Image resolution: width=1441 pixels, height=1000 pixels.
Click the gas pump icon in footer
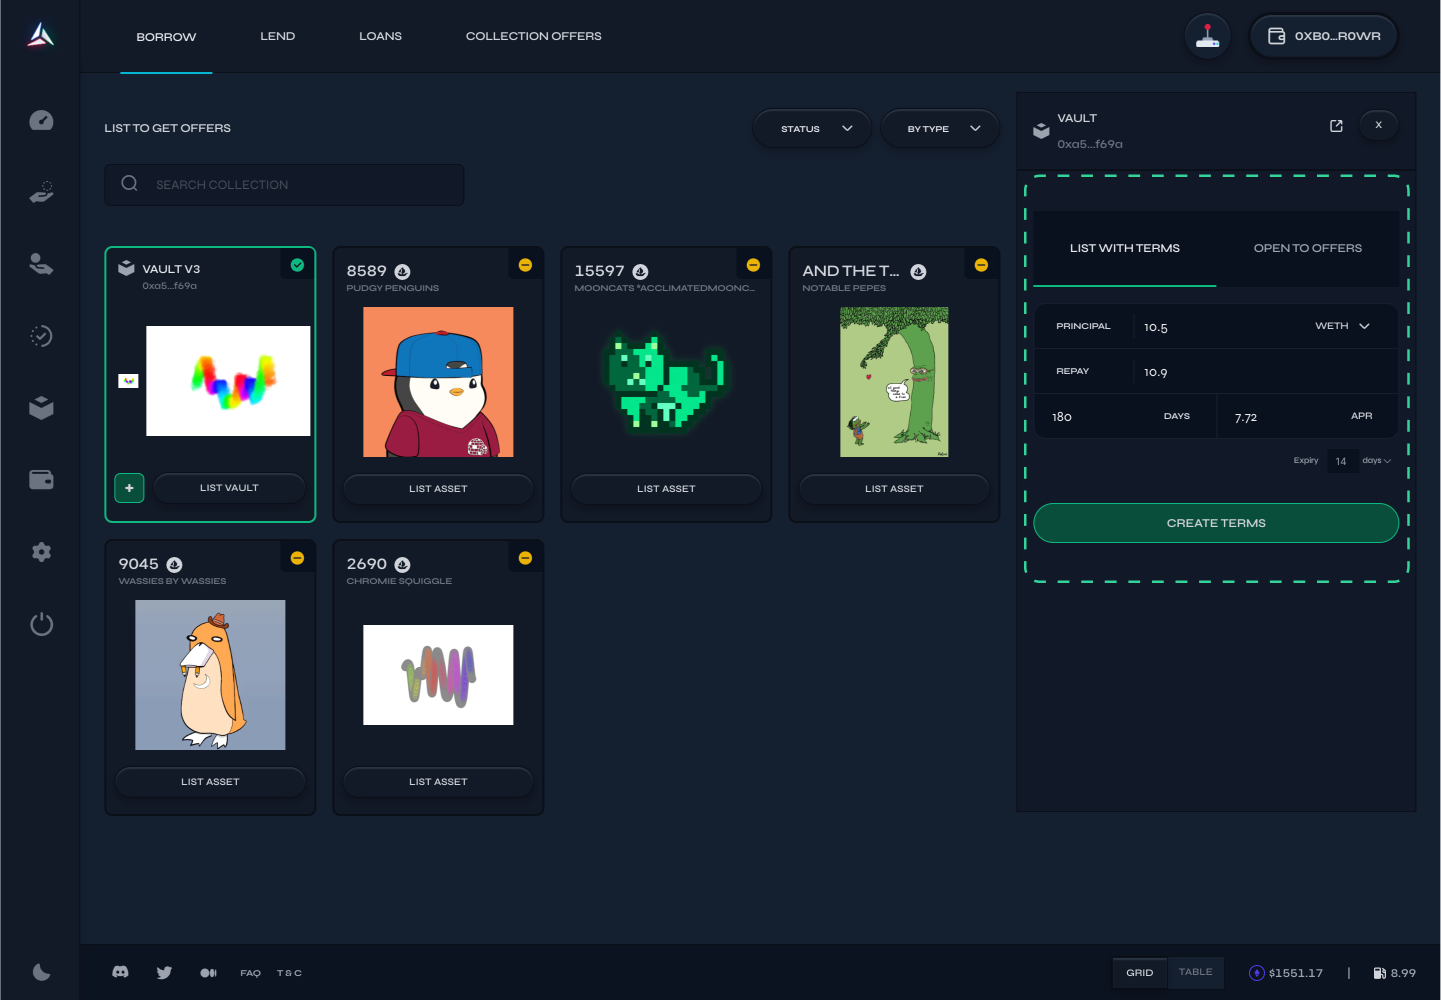tap(1379, 973)
